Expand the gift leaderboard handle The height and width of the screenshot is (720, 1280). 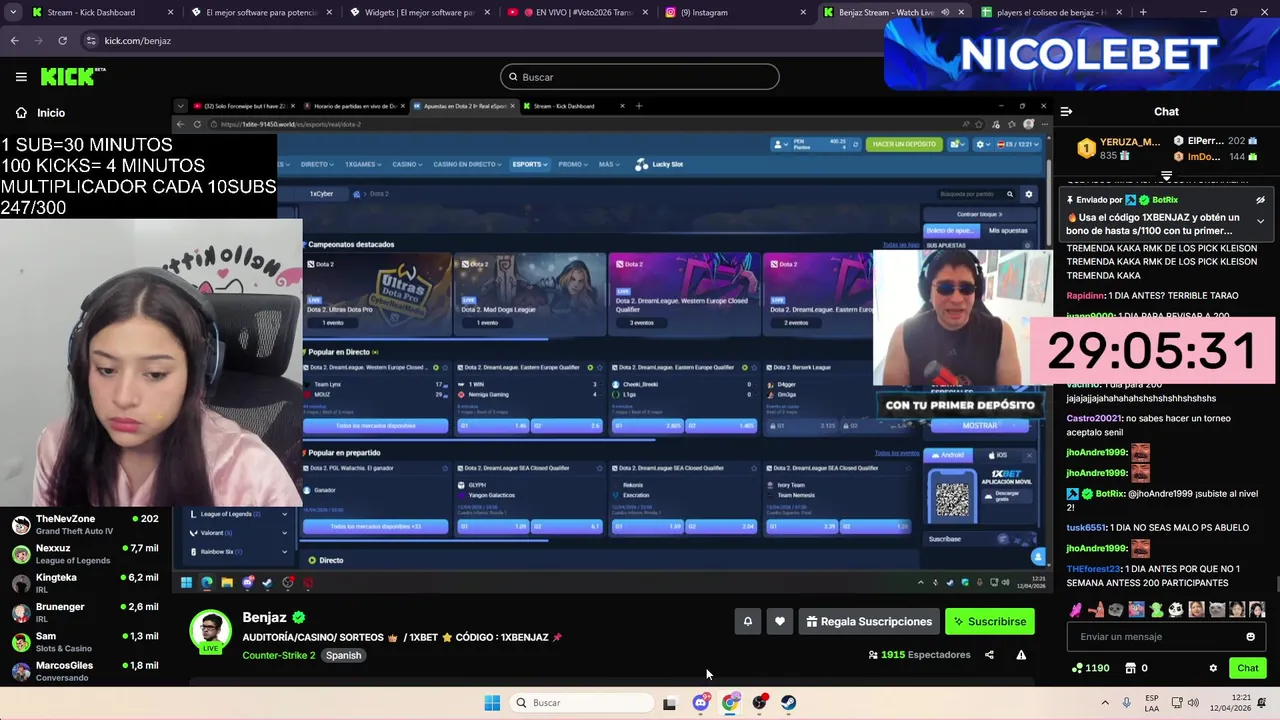[x=1166, y=176]
